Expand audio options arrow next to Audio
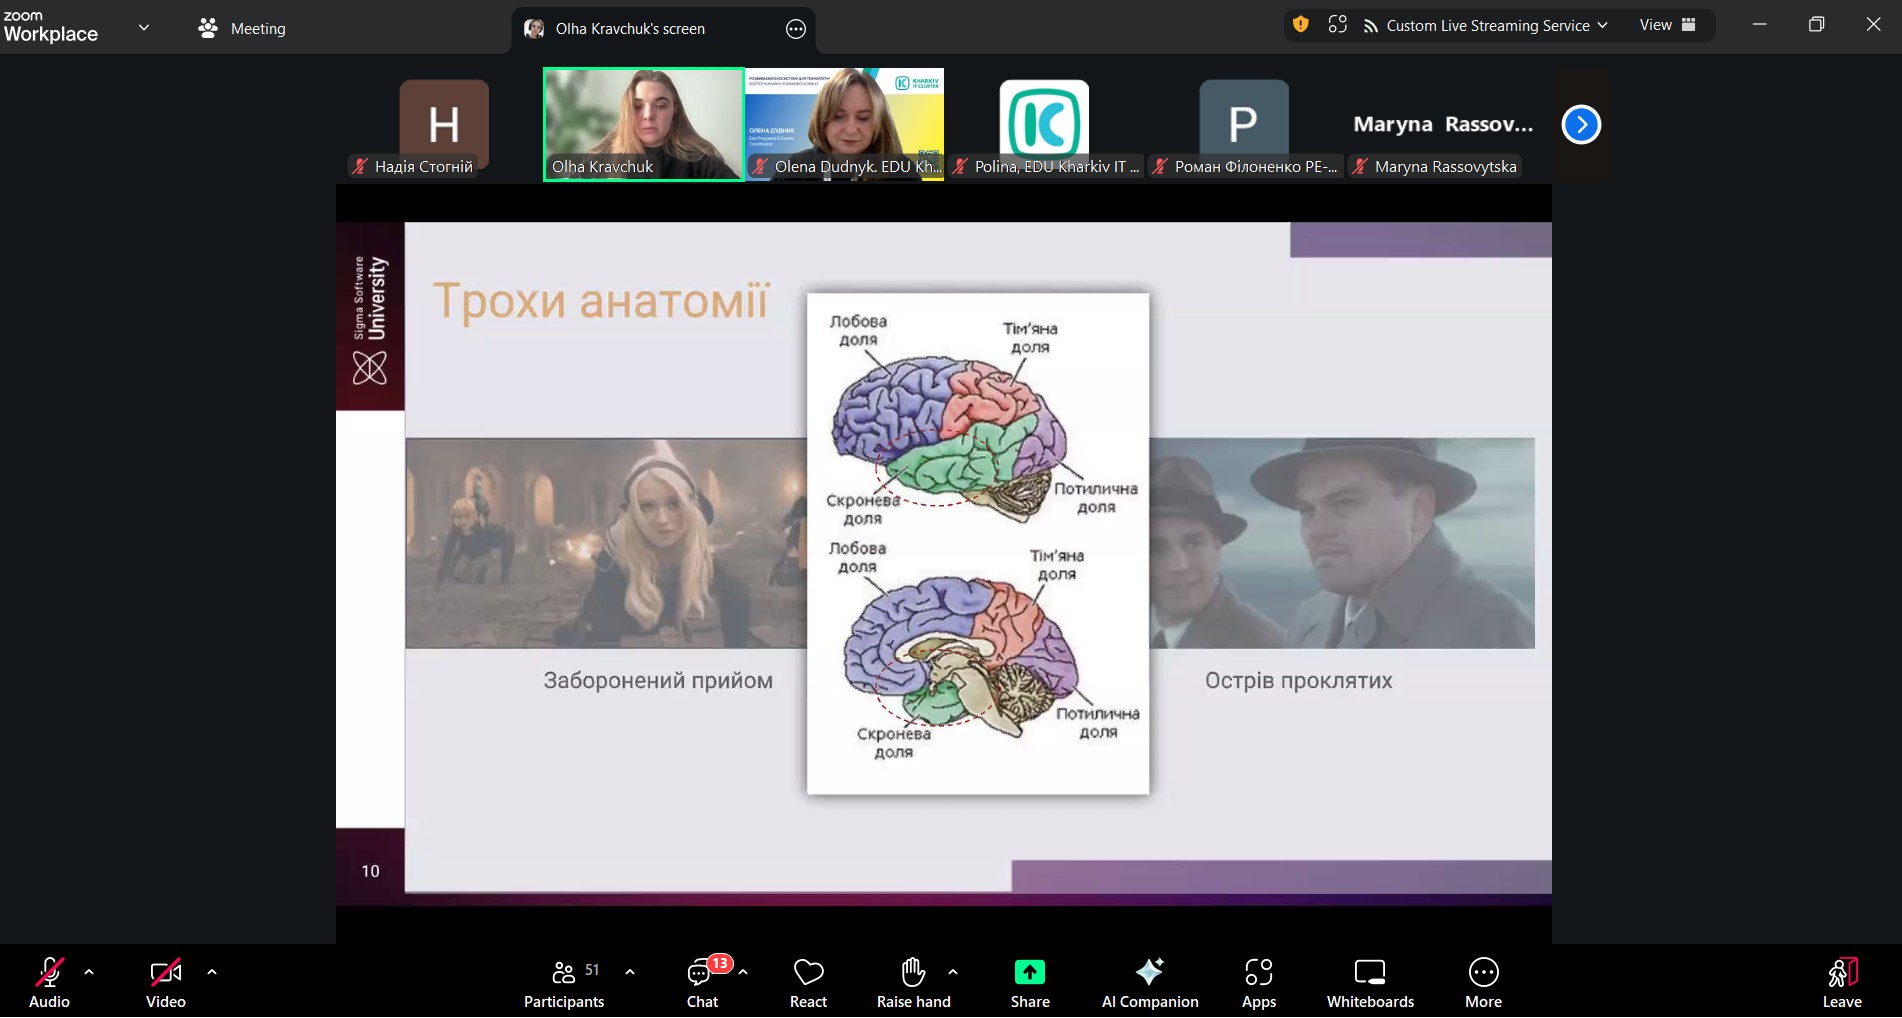 coord(89,971)
